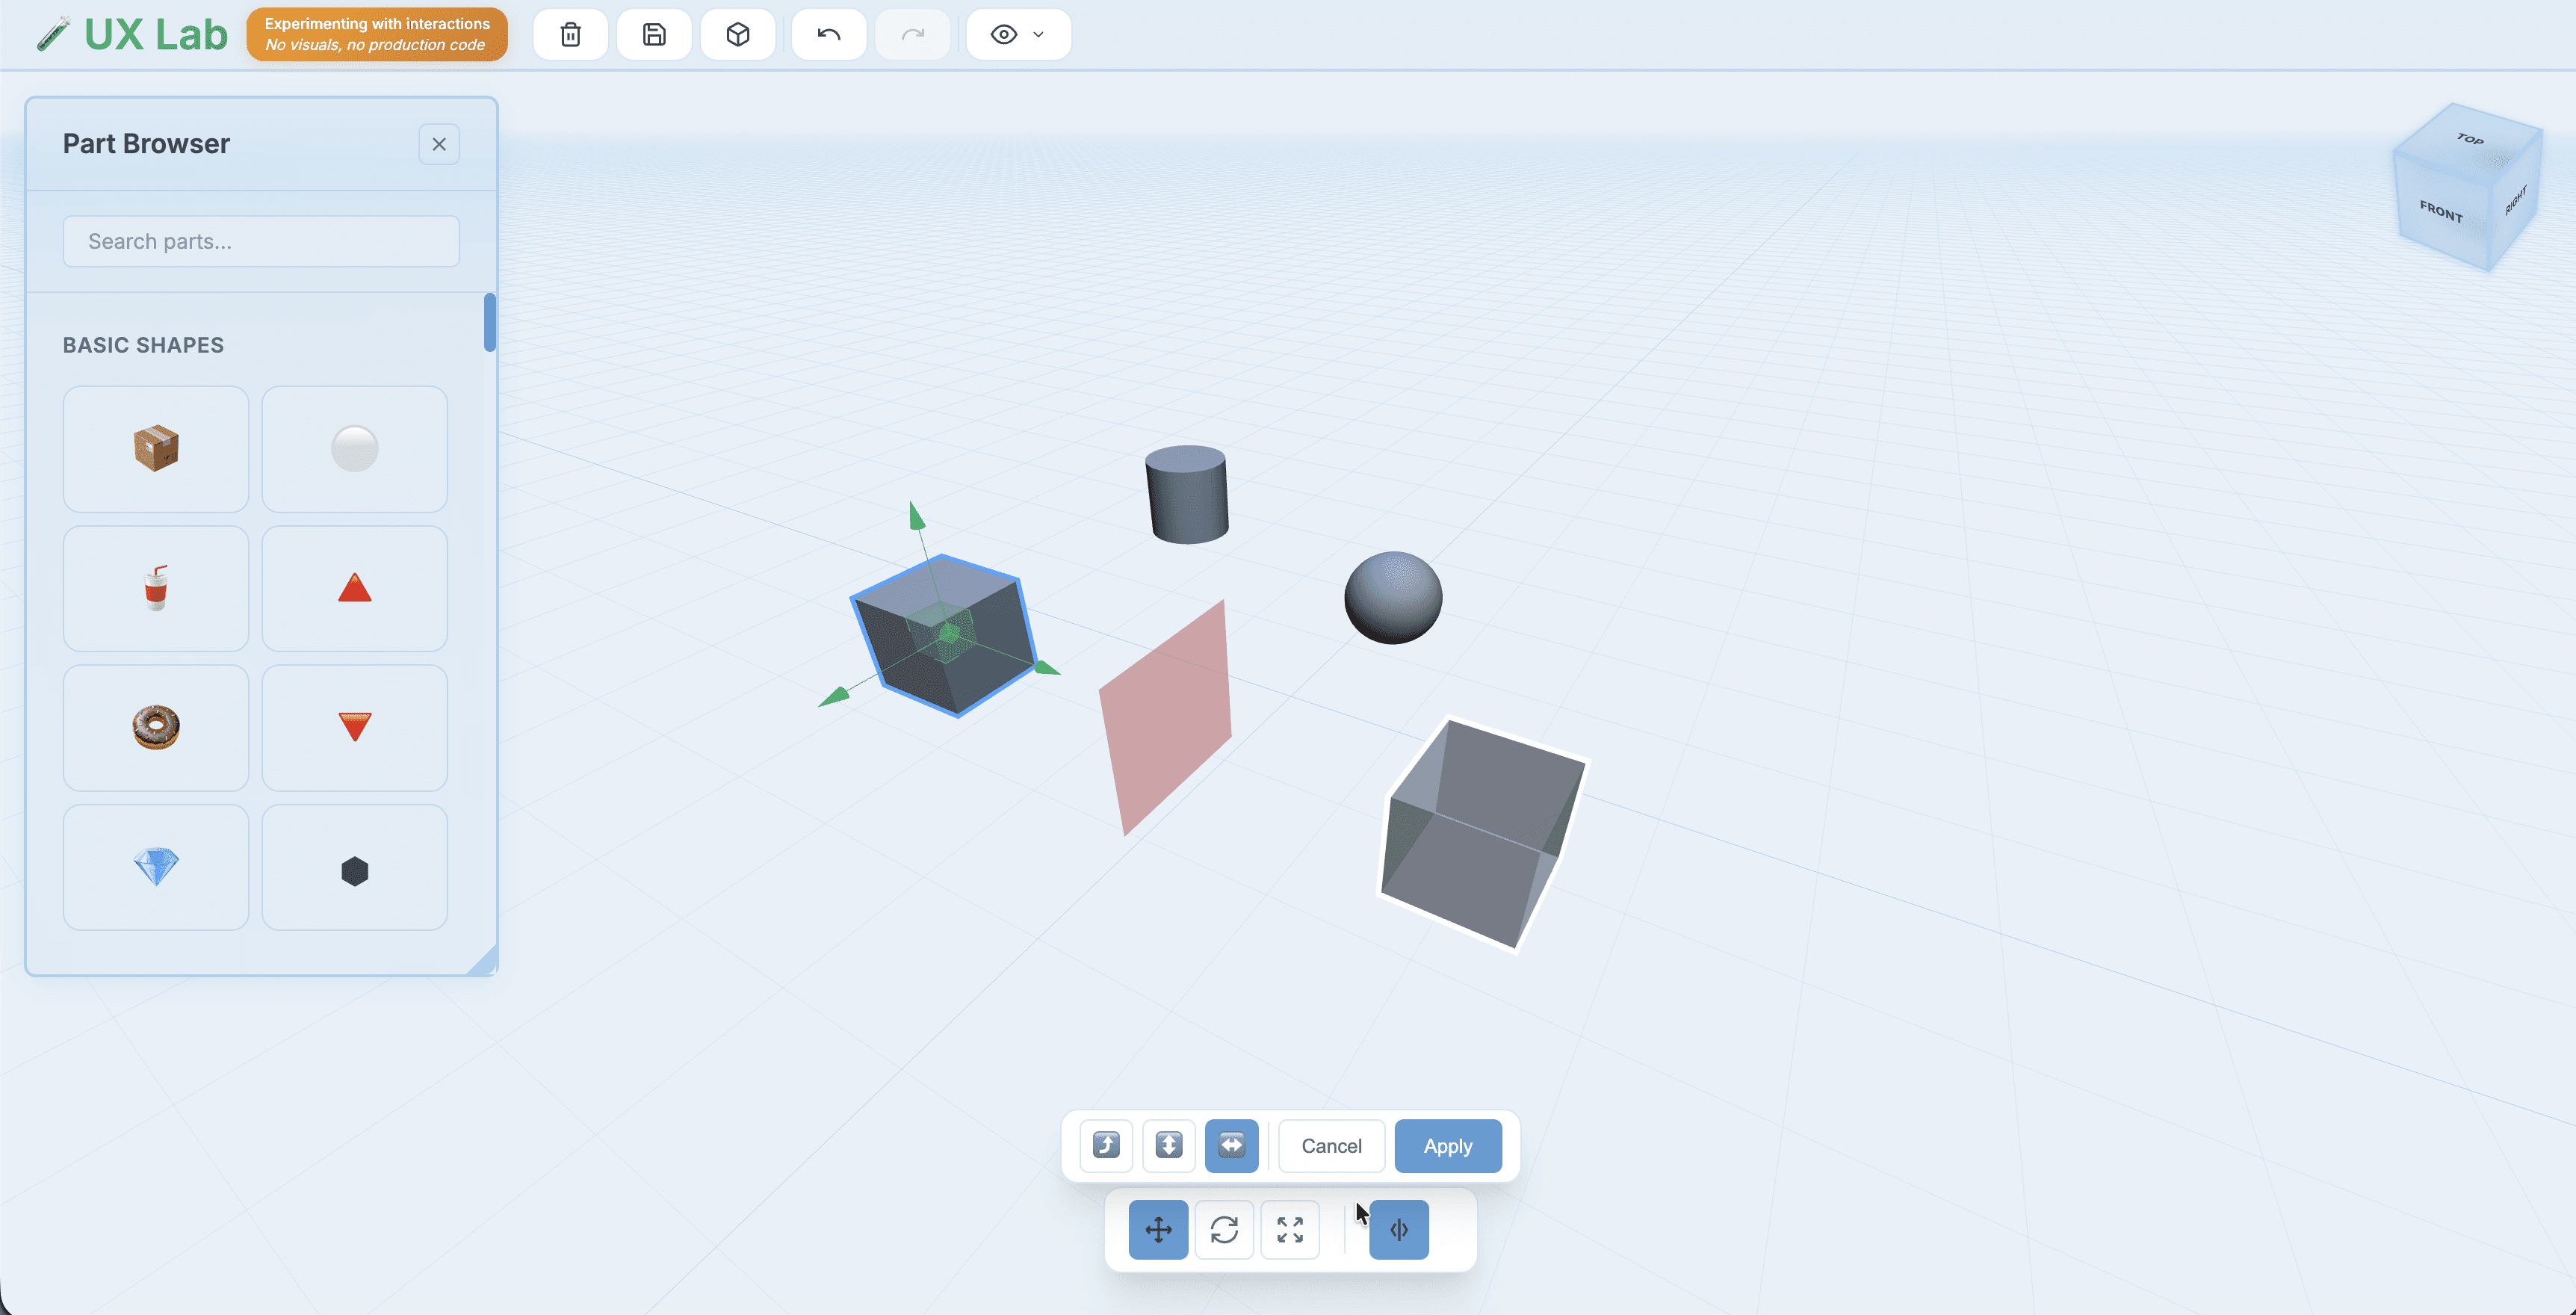This screenshot has height=1315, width=2576.
Task: Click the TOP face of view cube
Action: [x=2470, y=140]
